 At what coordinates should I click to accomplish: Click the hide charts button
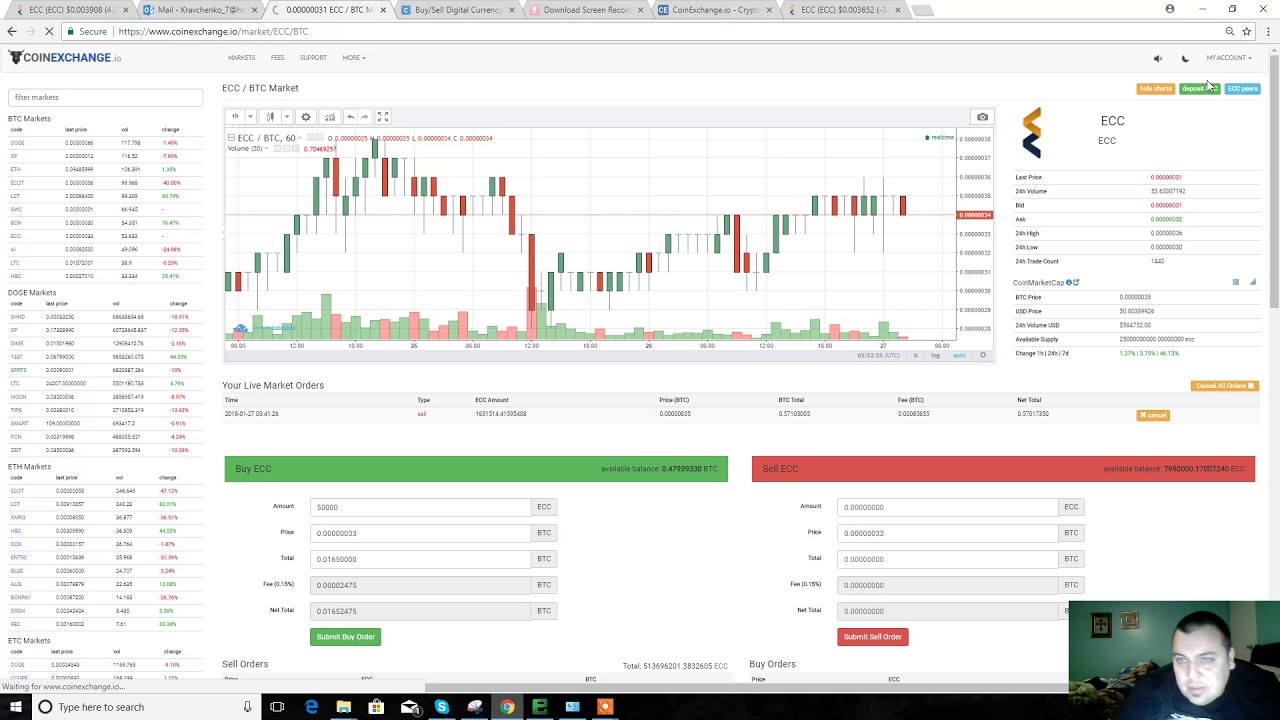1155,88
